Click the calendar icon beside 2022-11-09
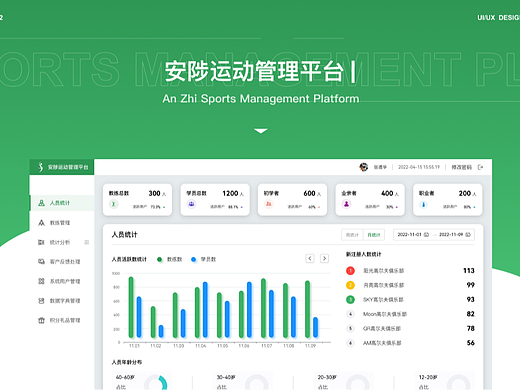 [x=468, y=235]
